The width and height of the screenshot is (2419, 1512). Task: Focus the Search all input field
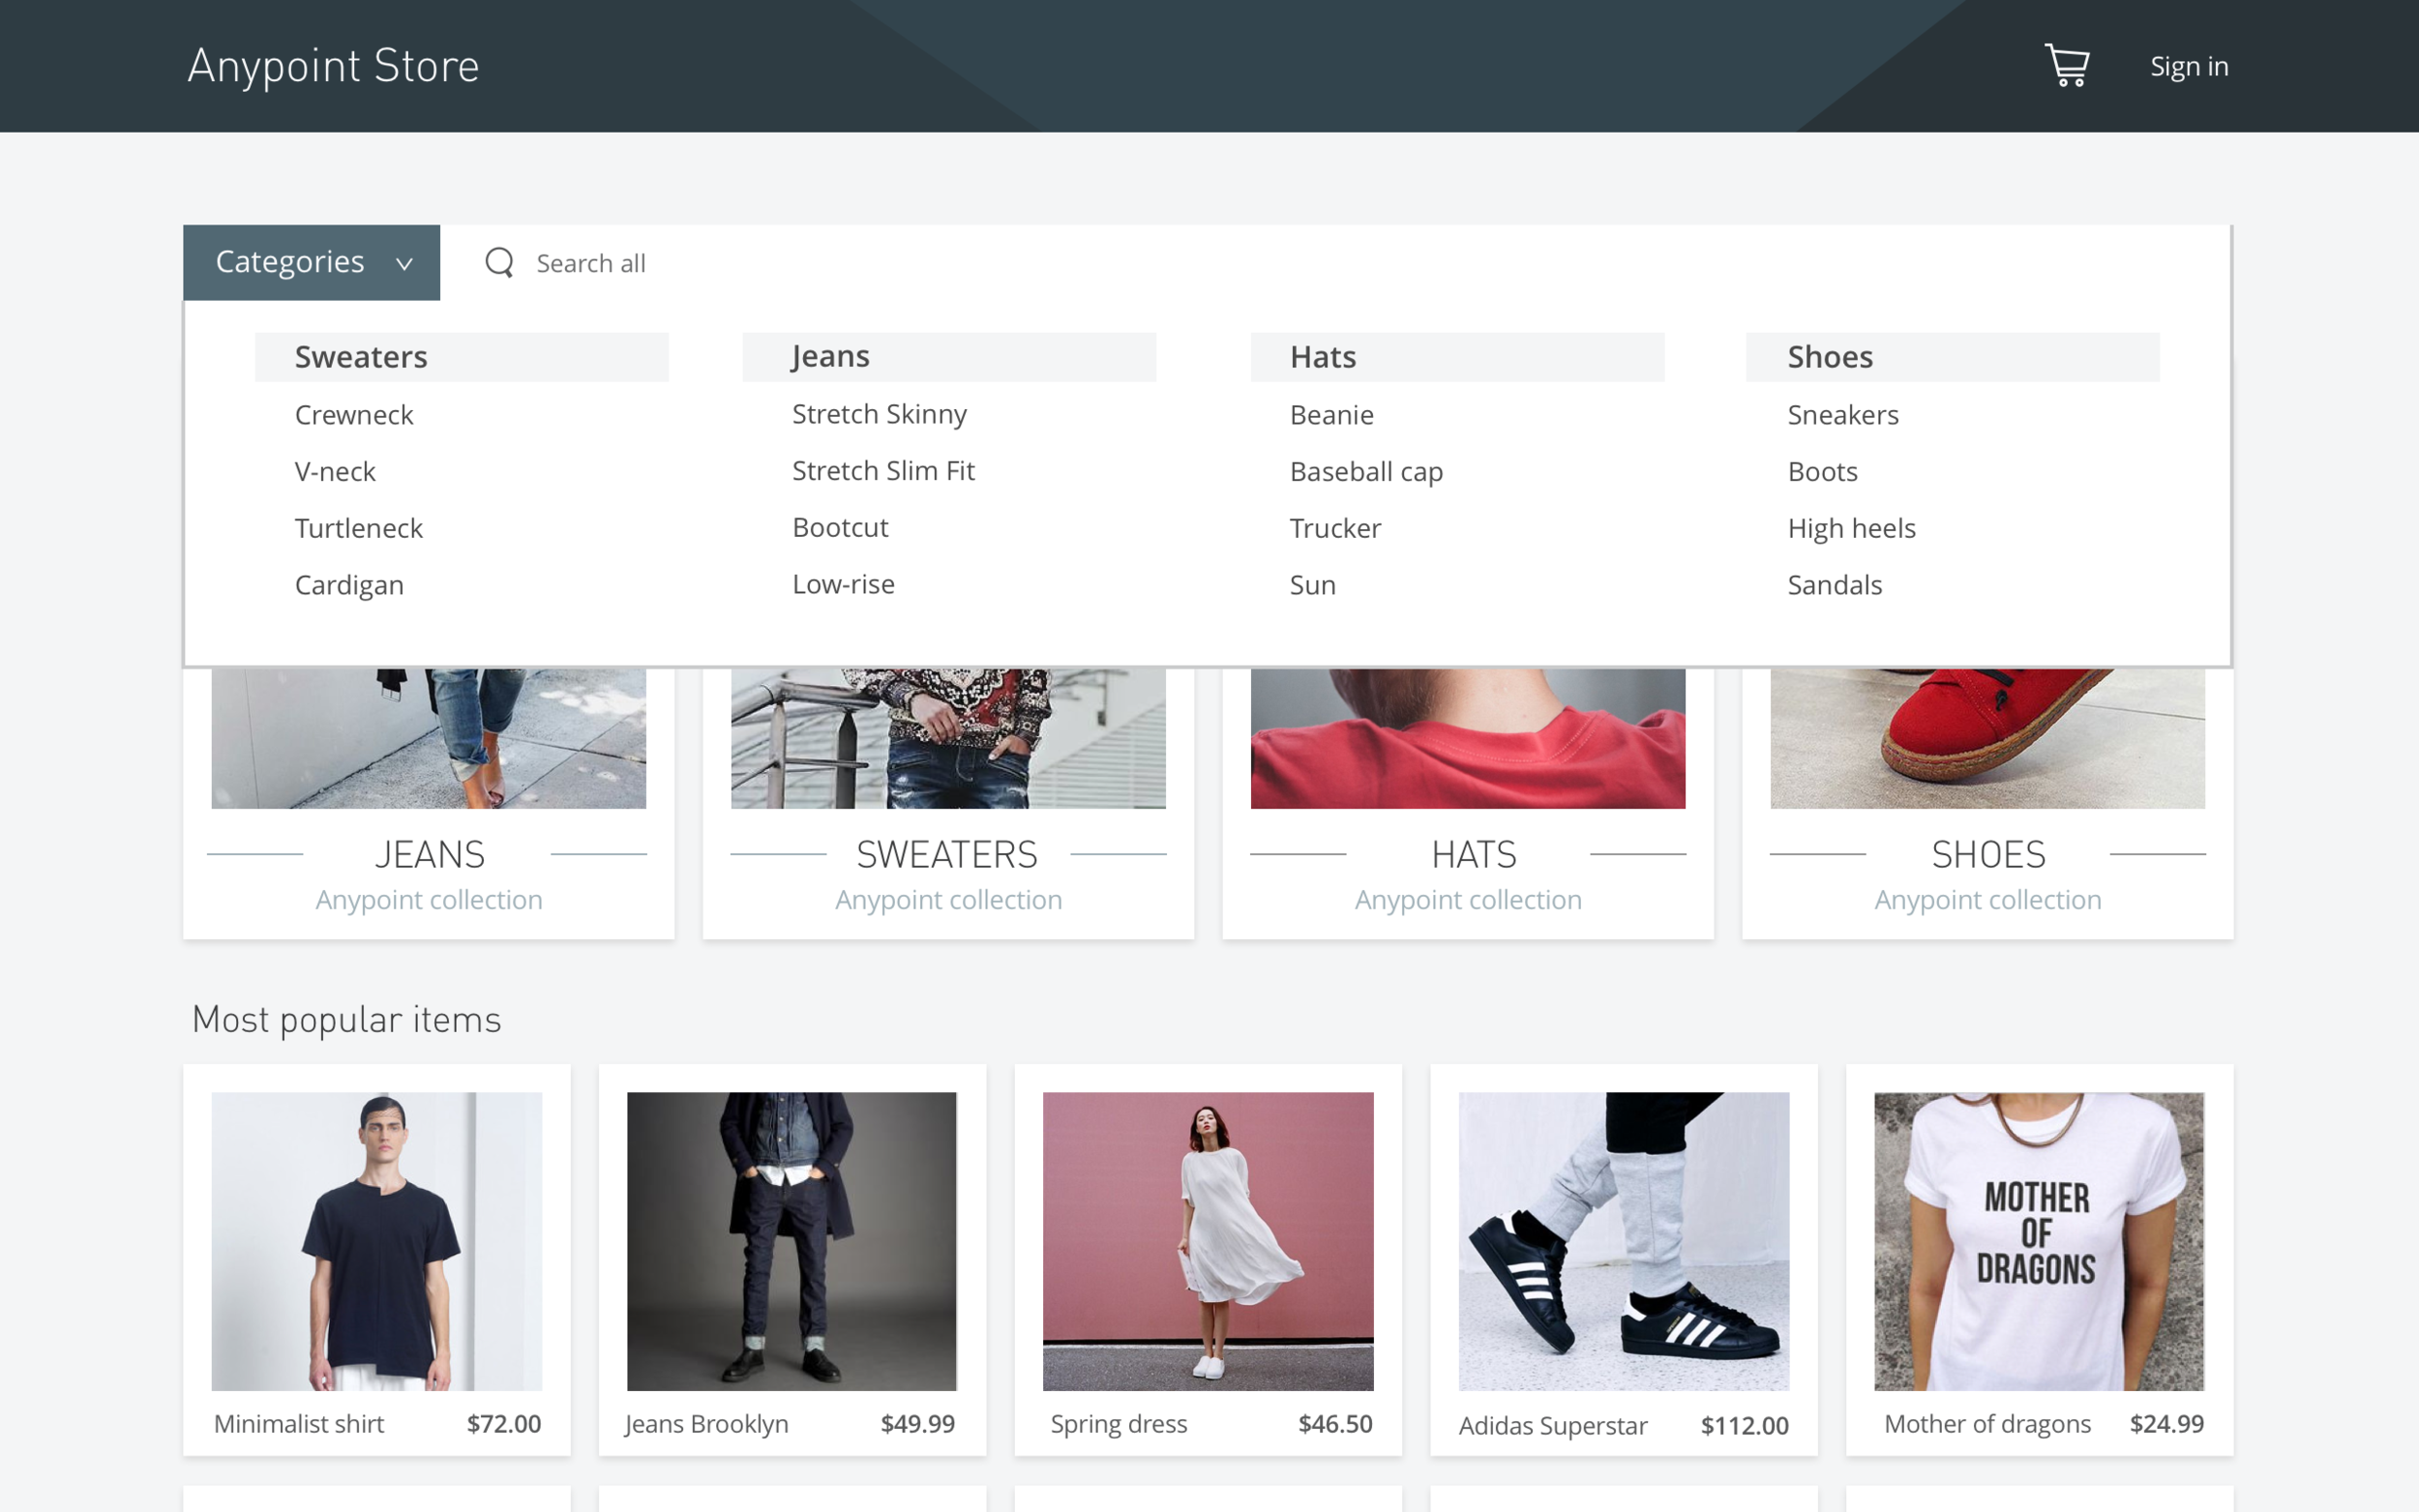[1335, 263]
